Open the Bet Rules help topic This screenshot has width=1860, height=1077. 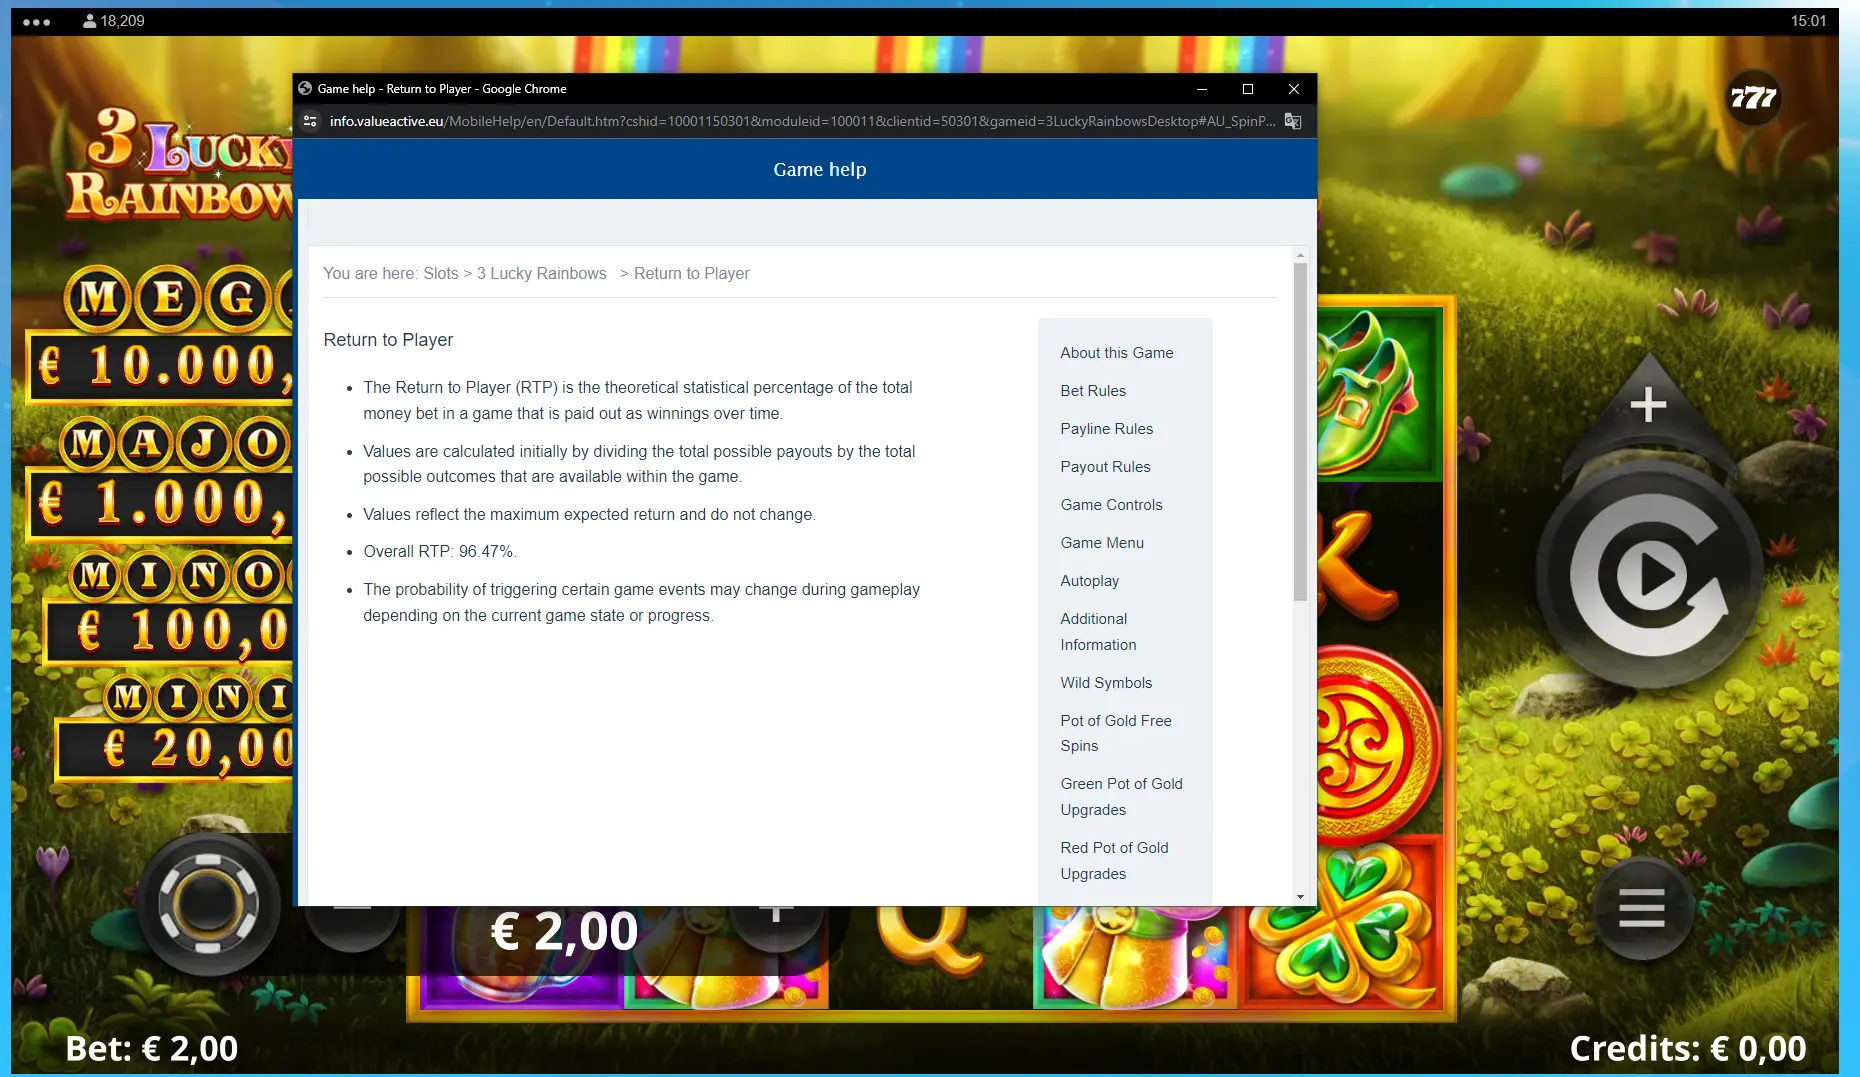(1093, 391)
